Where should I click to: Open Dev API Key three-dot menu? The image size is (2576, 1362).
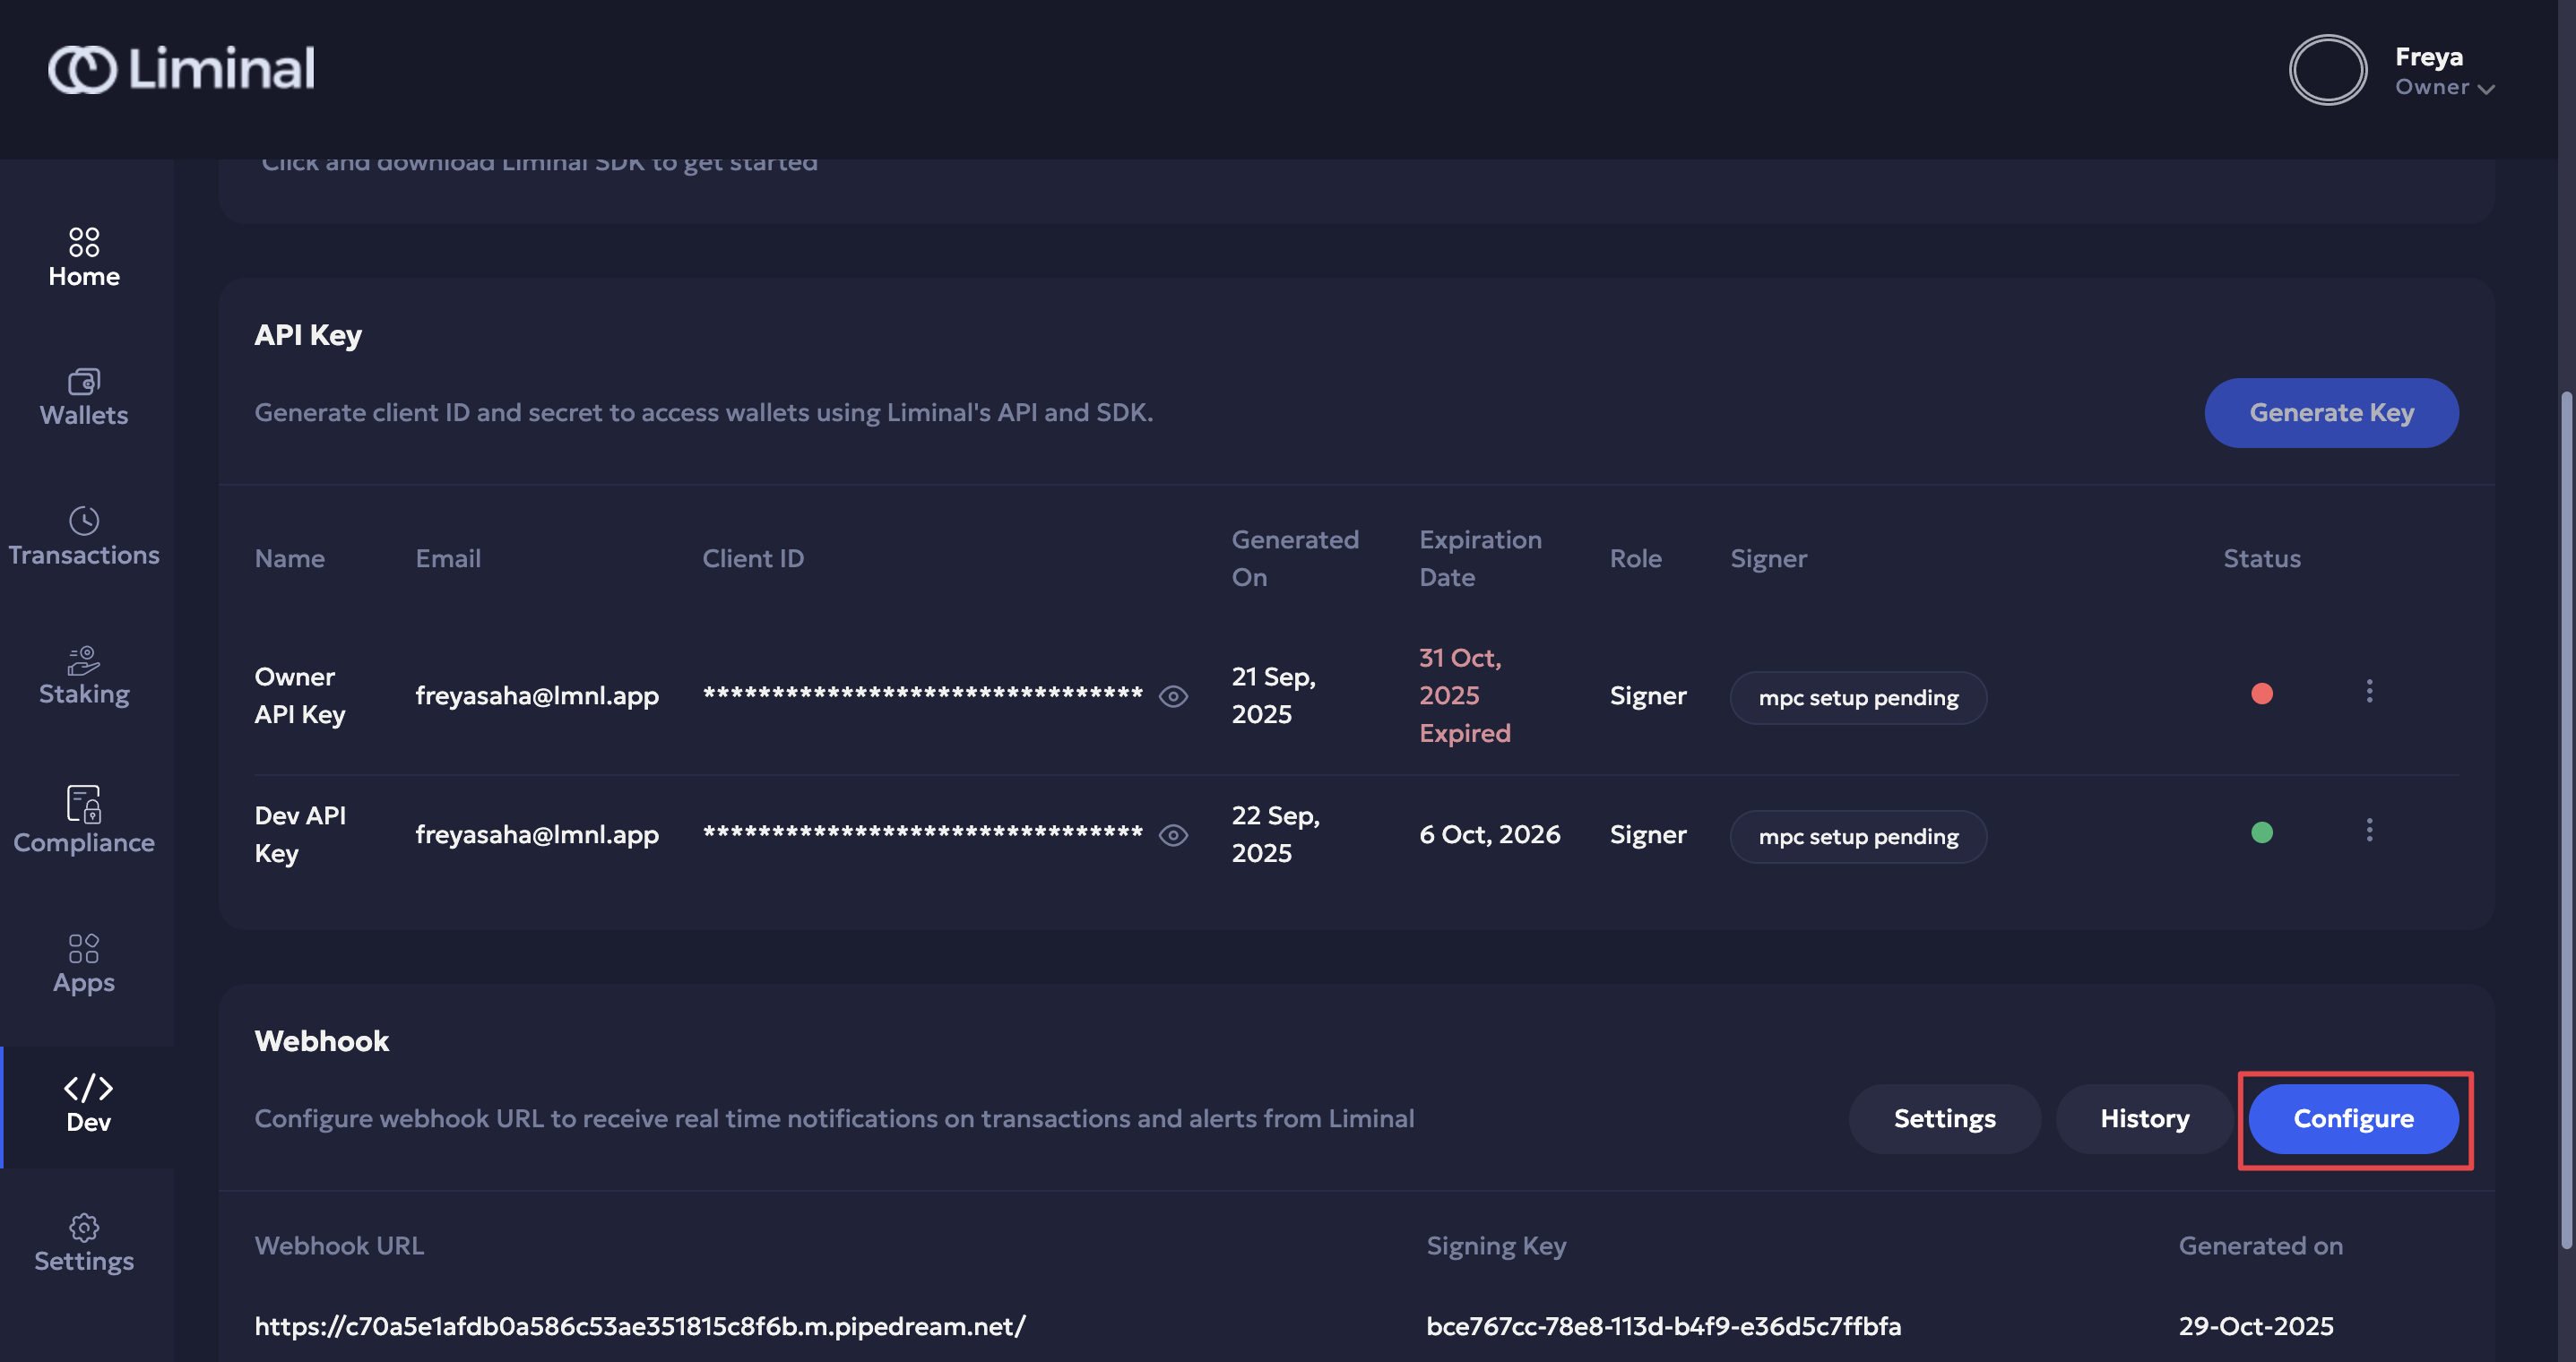pyautogui.click(x=2368, y=830)
